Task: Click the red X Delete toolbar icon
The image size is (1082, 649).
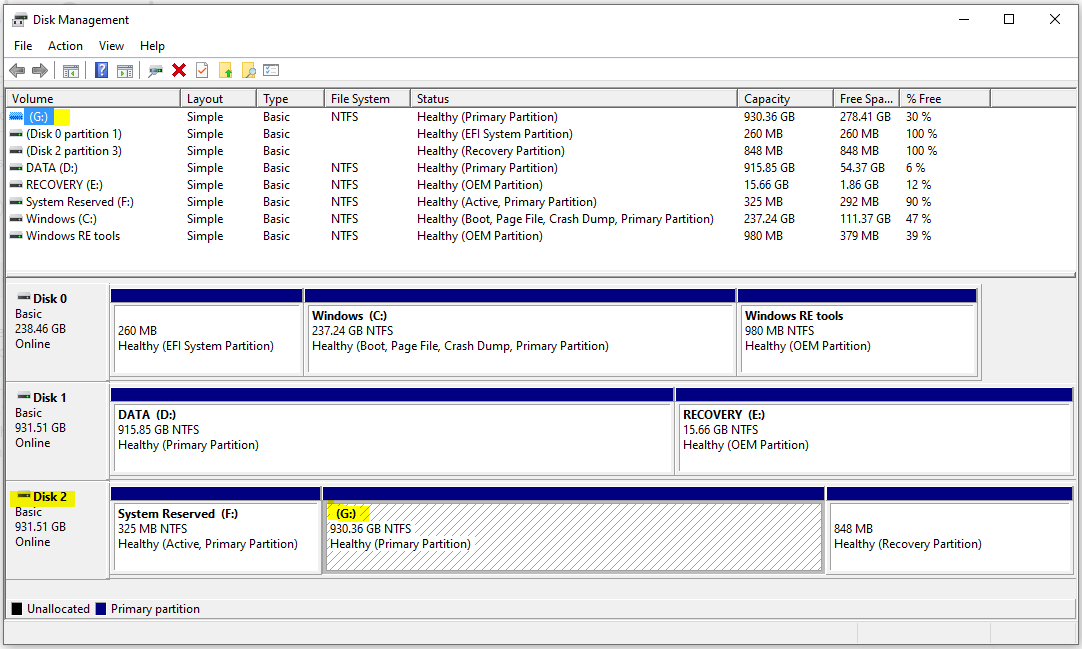Action: tap(179, 70)
